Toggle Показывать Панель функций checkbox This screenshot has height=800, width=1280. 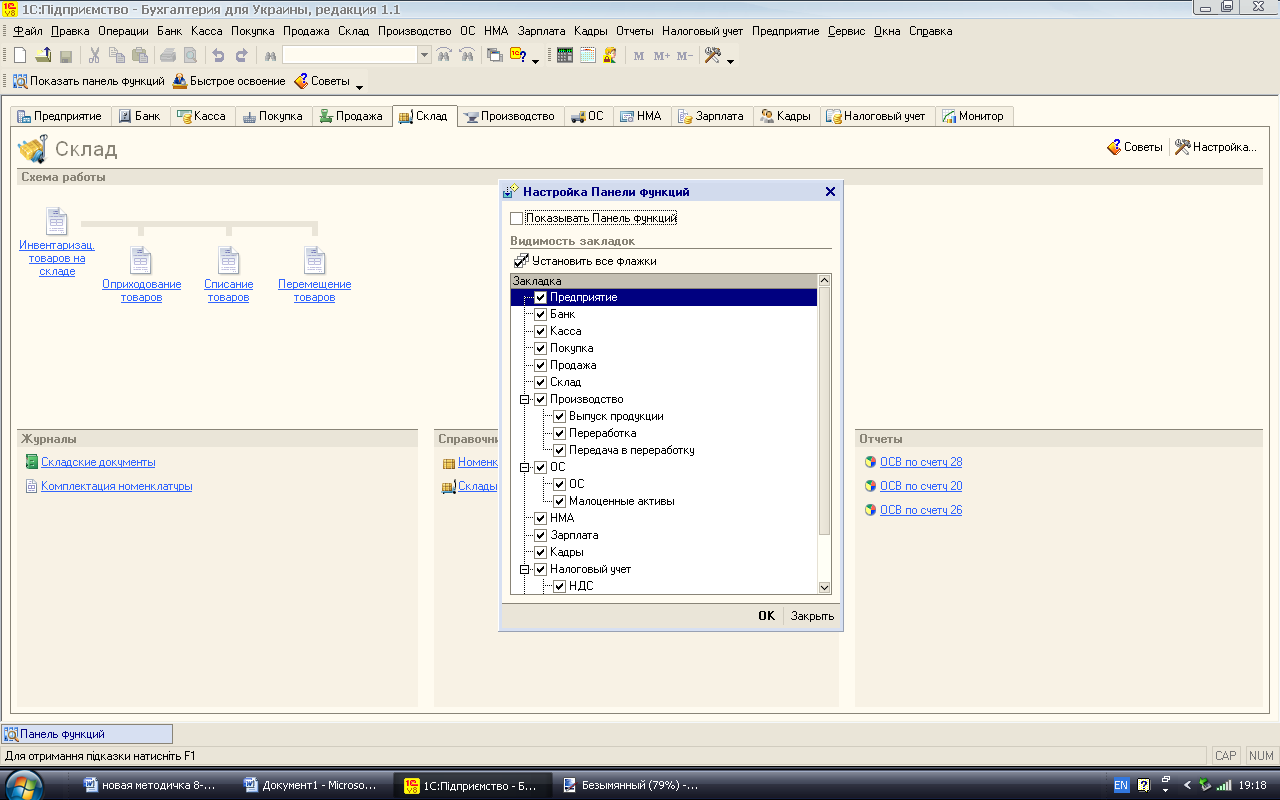tap(516, 218)
